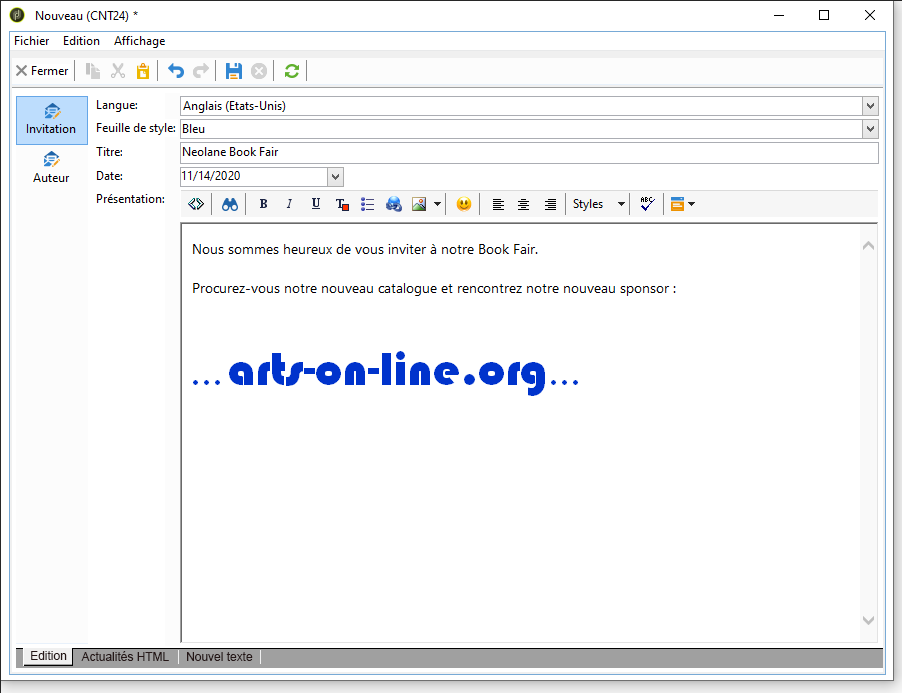Click the insert hyperlink globe icon
Screen dimensions: 902x693
(393, 204)
